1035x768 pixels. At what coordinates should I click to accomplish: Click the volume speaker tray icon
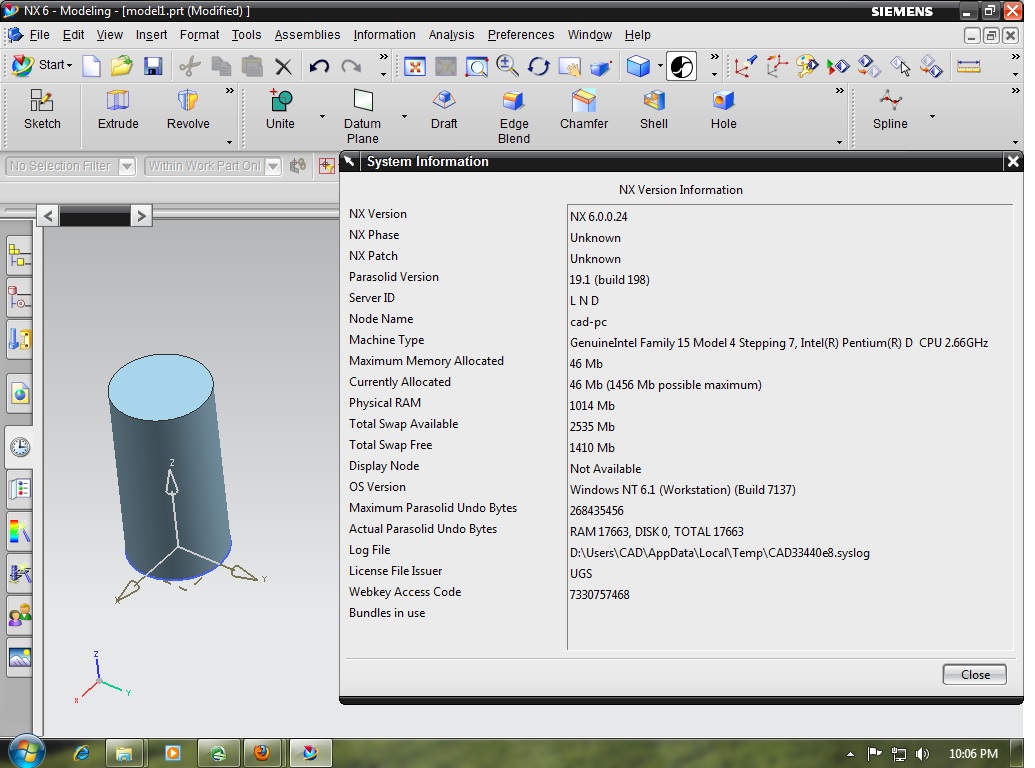pos(922,753)
